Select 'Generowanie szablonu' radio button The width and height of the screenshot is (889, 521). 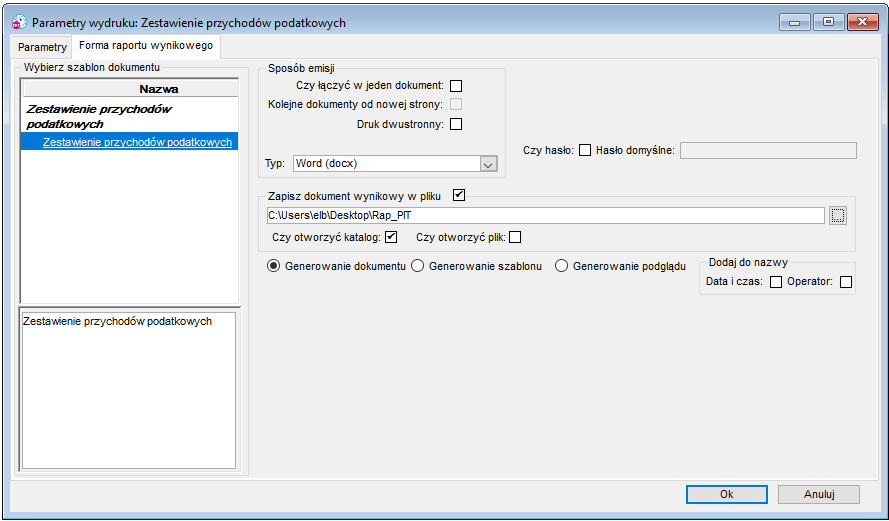coord(417,266)
